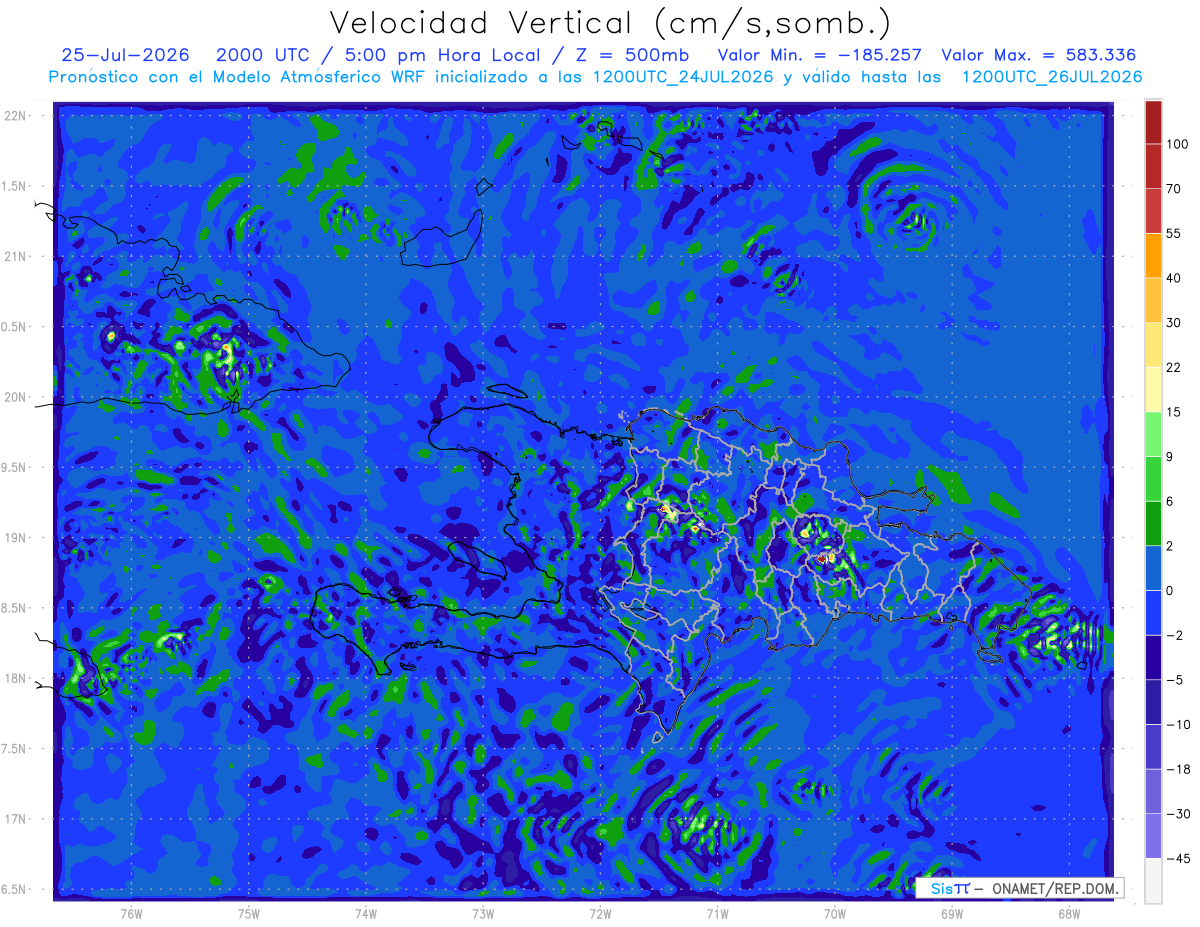Click the "68W" longitude axis label
Image resolution: width=1200 pixels, height=927 pixels.
pyautogui.click(x=1068, y=914)
